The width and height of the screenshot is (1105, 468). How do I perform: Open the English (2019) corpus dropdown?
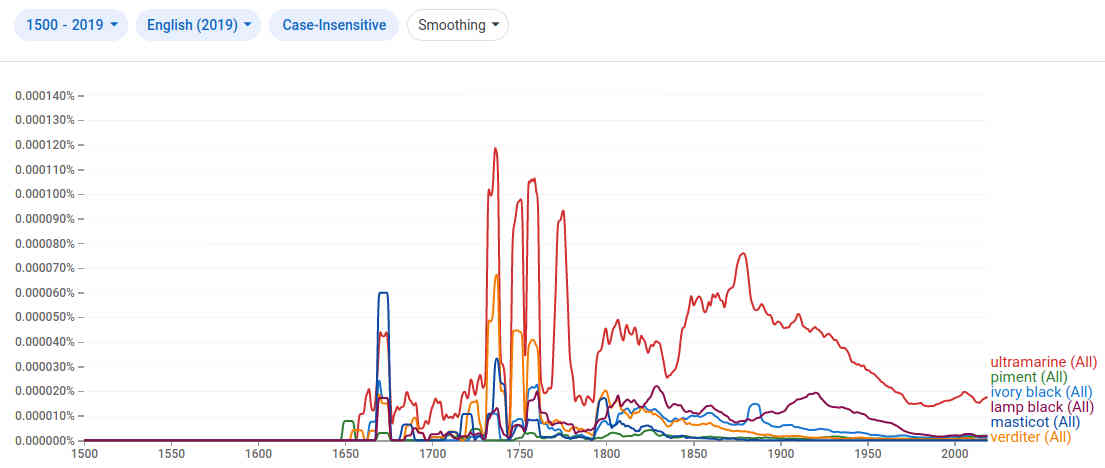click(198, 25)
